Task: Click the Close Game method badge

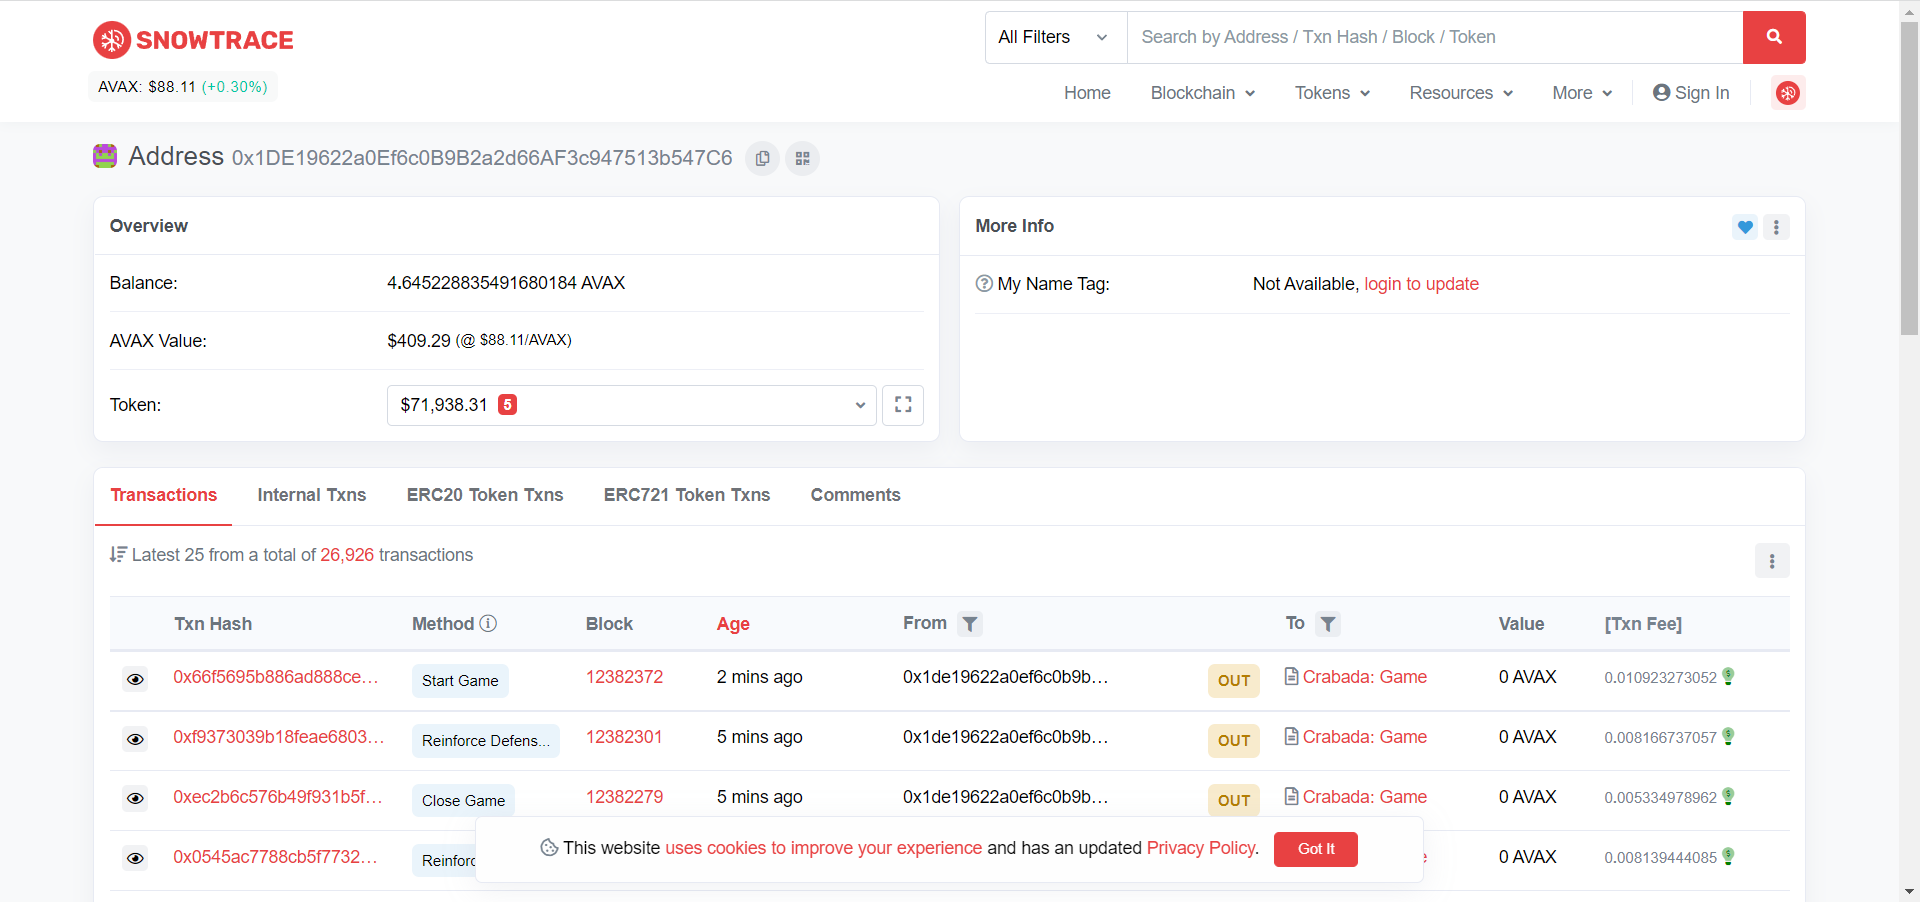Action: [x=464, y=801]
